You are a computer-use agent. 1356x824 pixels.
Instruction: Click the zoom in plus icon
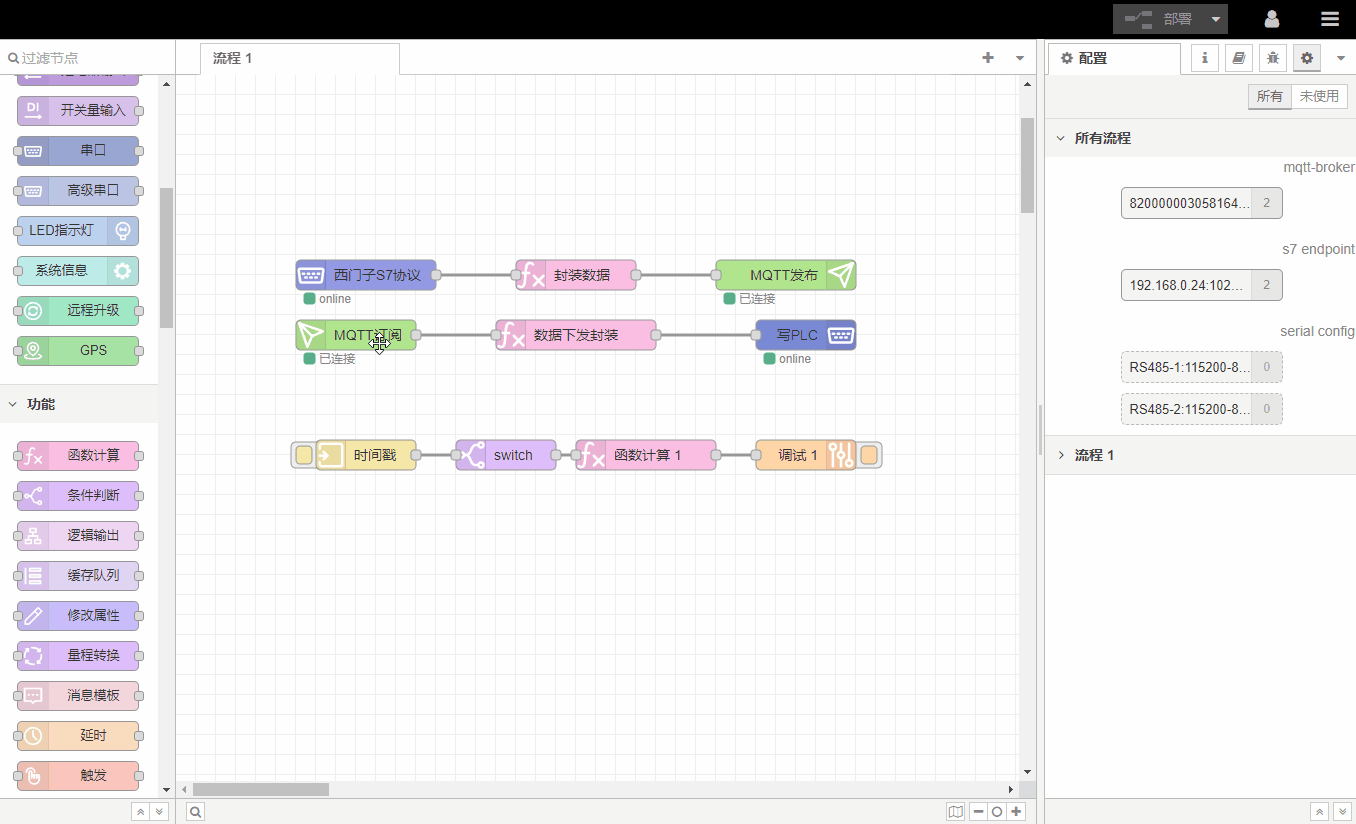click(1017, 812)
